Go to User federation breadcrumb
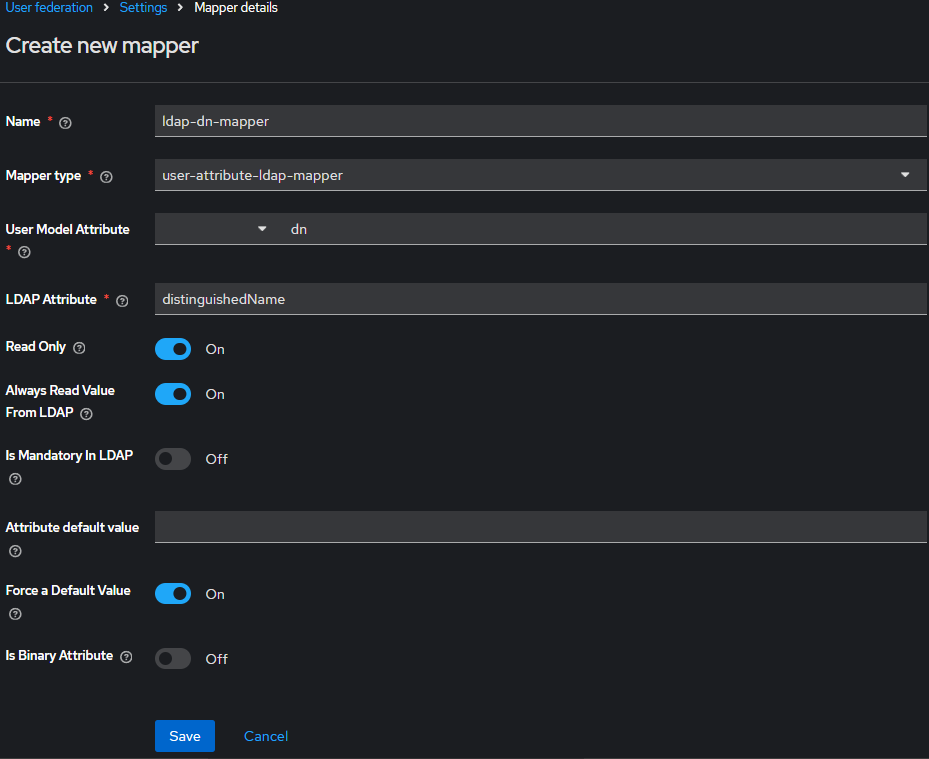 [49, 8]
